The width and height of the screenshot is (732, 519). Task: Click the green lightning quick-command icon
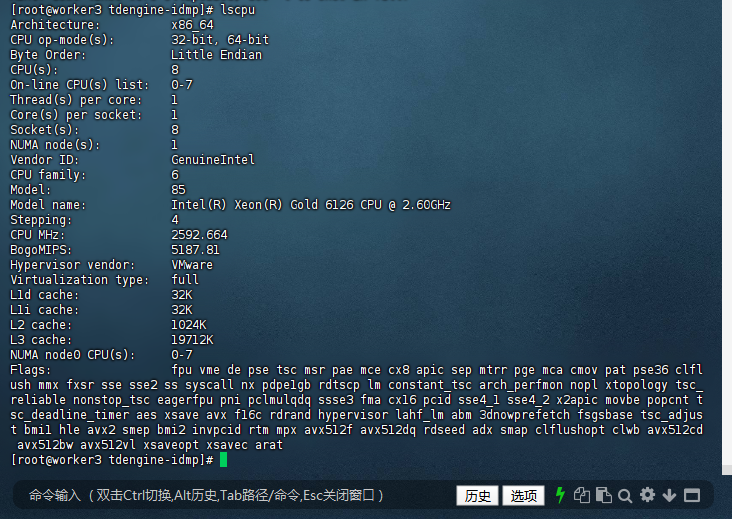point(560,495)
